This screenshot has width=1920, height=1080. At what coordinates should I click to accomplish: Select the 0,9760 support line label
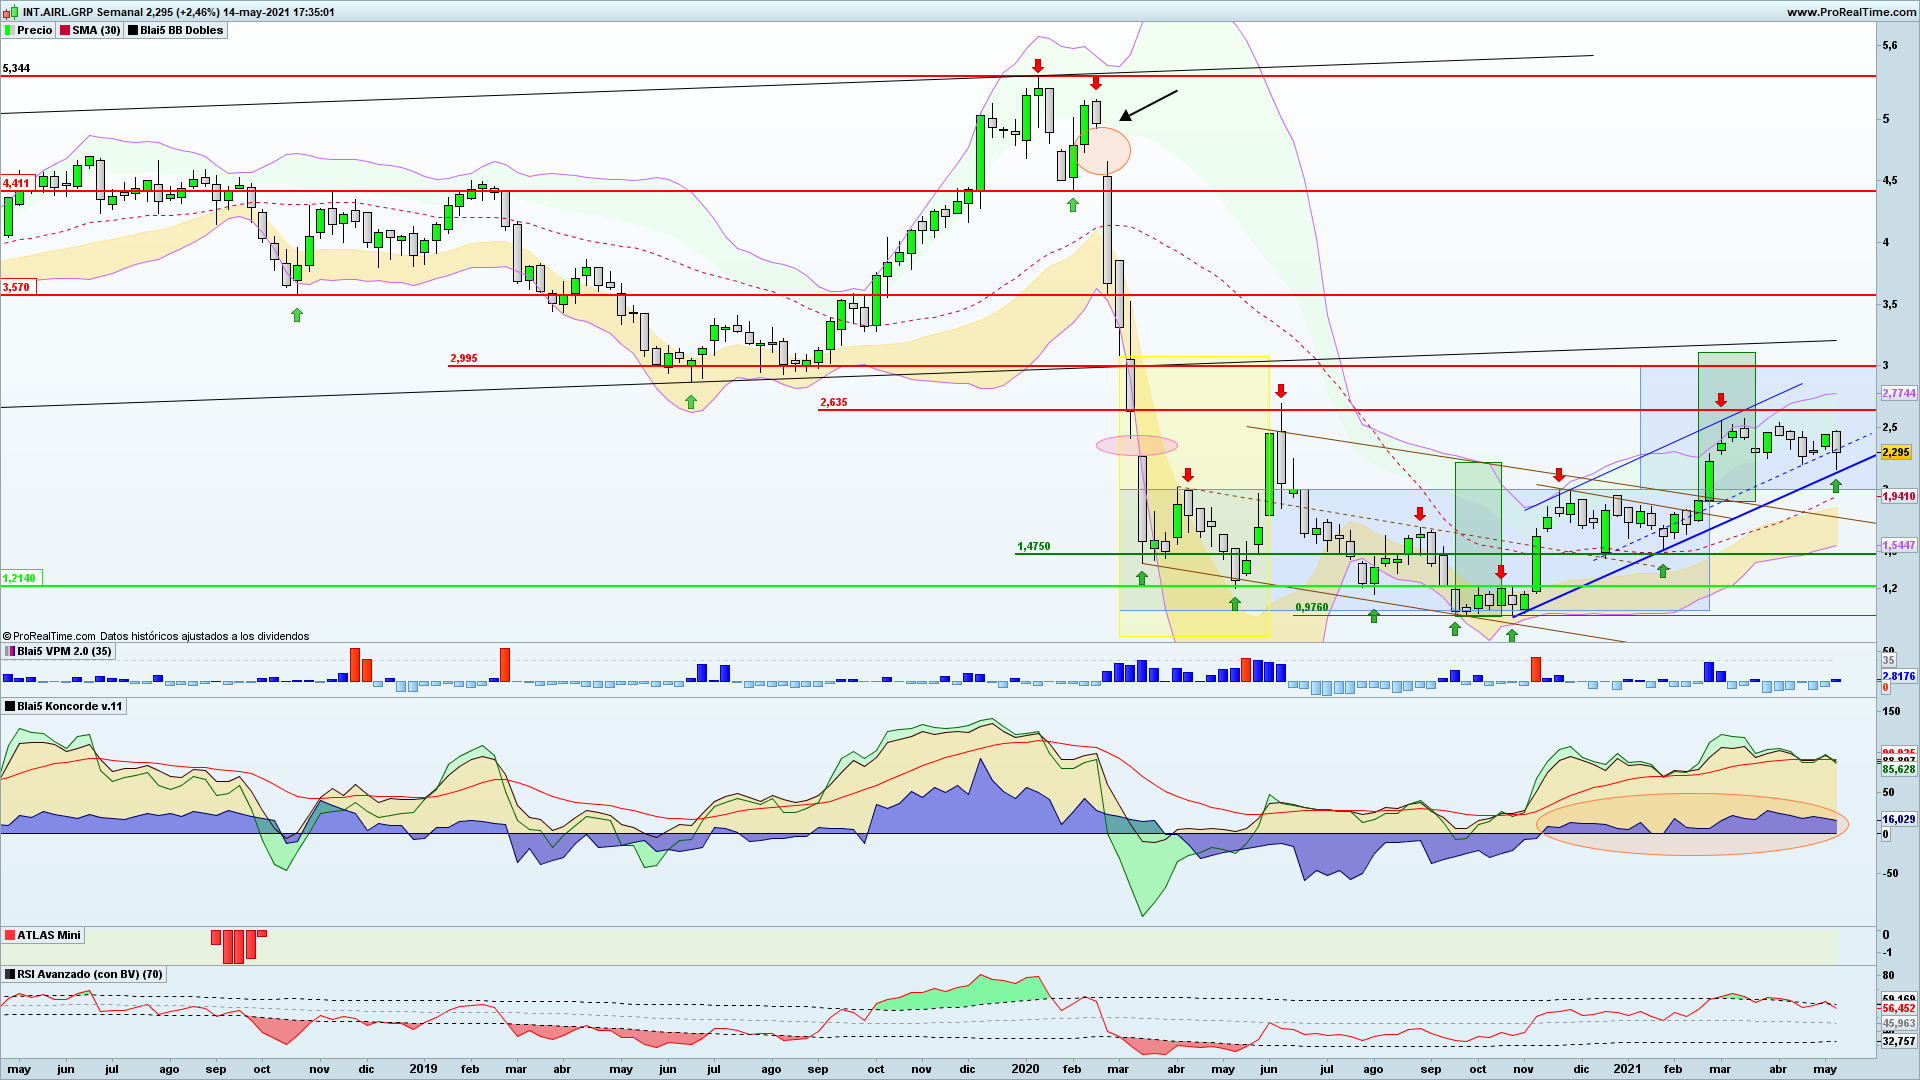(1312, 607)
